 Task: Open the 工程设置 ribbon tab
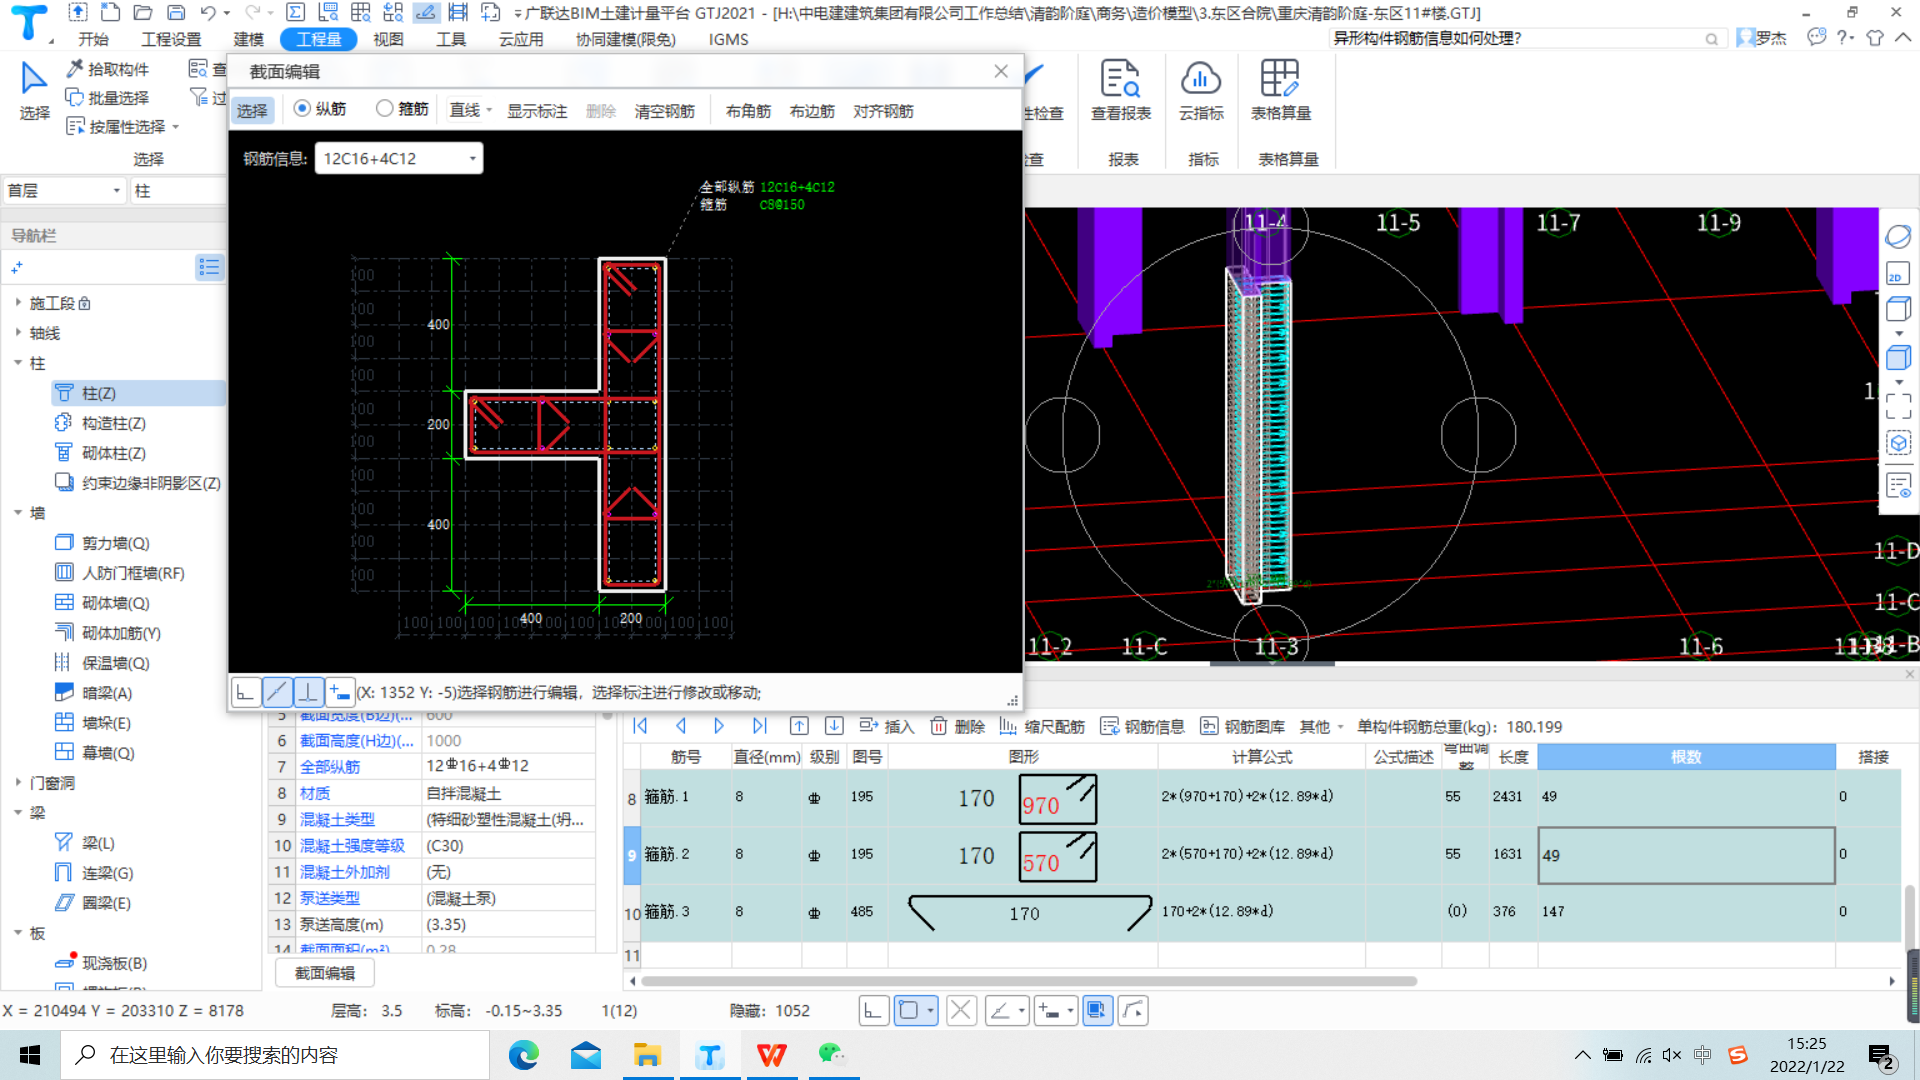point(171,39)
